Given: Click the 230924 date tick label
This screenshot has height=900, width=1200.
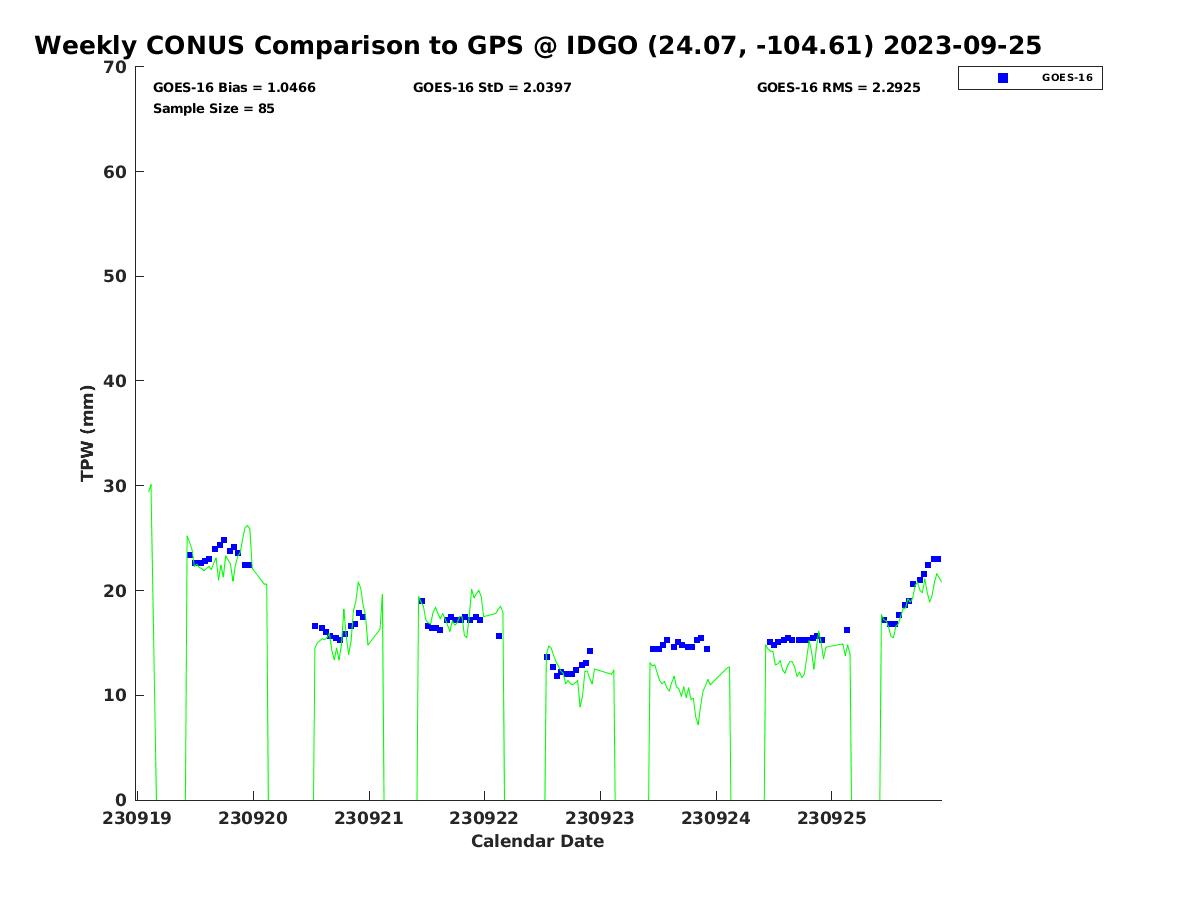Looking at the screenshot, I should 716,818.
